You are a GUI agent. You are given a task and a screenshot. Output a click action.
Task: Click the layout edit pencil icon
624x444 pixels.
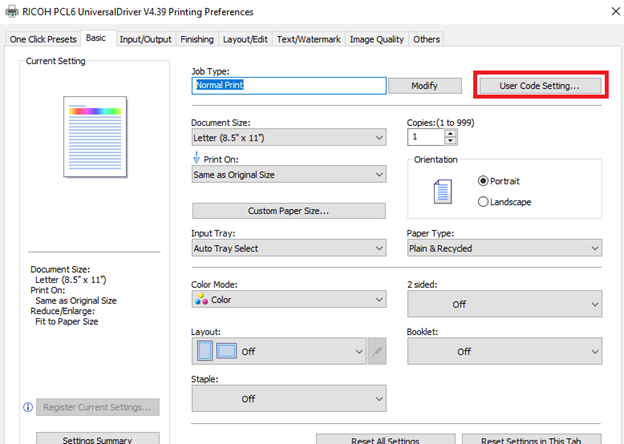(377, 351)
